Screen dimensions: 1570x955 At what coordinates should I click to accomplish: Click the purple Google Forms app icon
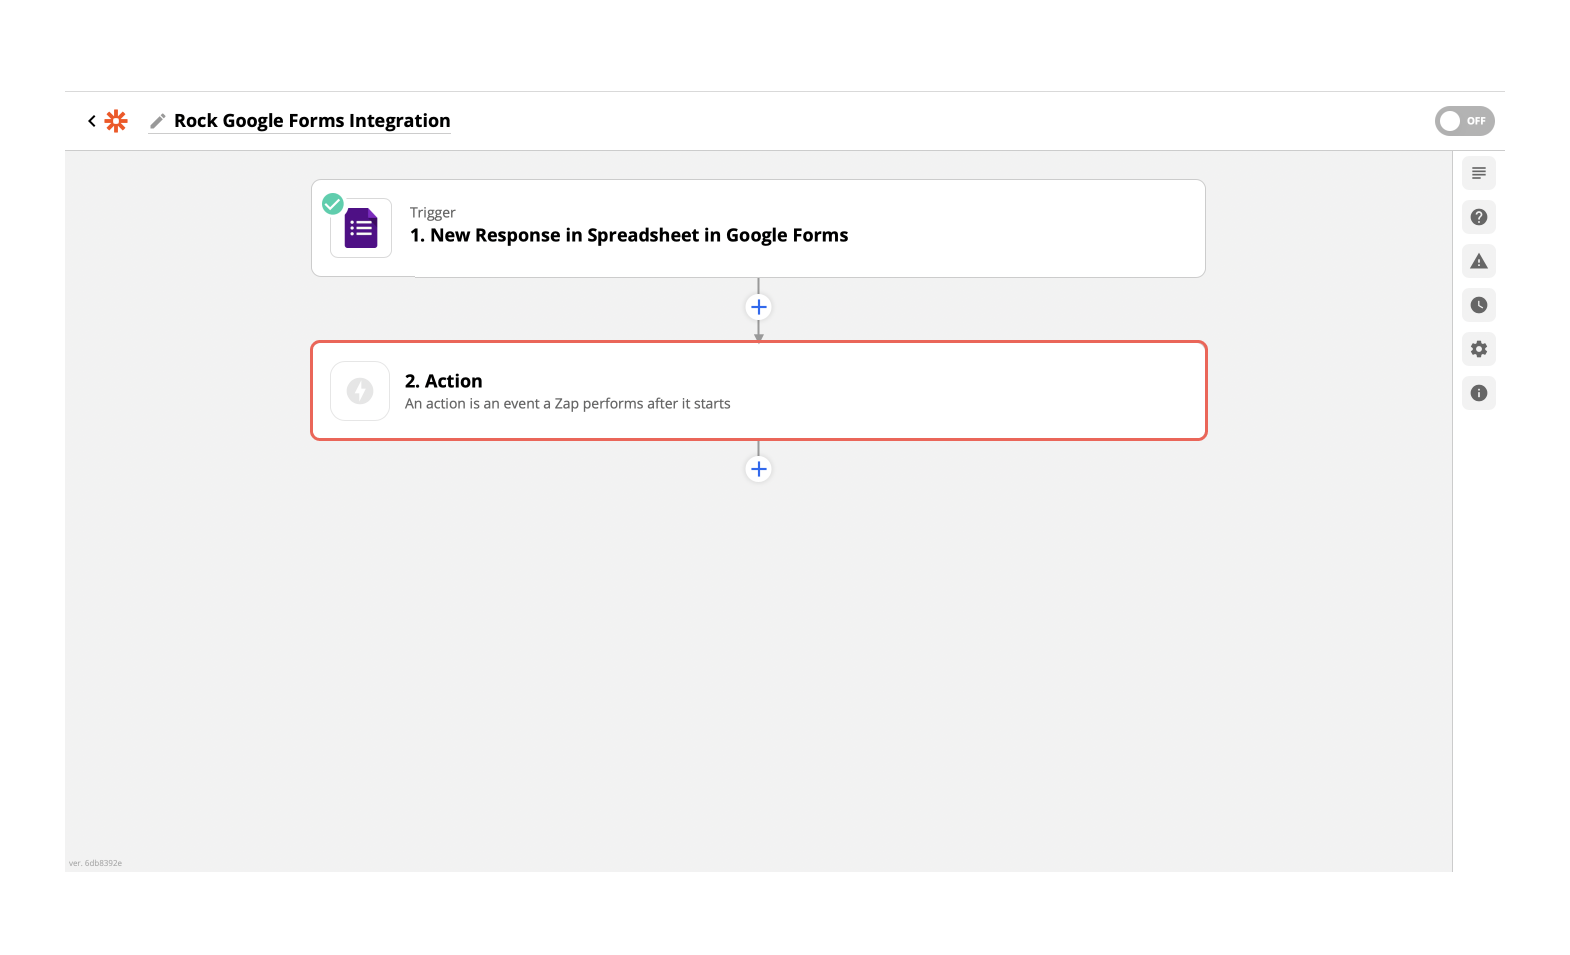point(361,228)
